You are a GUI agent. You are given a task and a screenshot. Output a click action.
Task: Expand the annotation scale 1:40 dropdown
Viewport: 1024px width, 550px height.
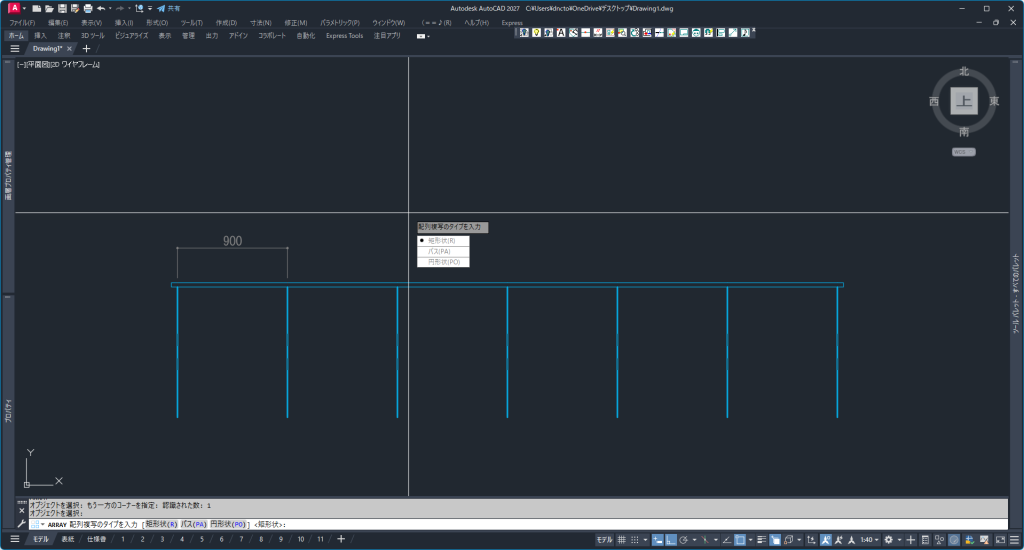(x=868, y=540)
